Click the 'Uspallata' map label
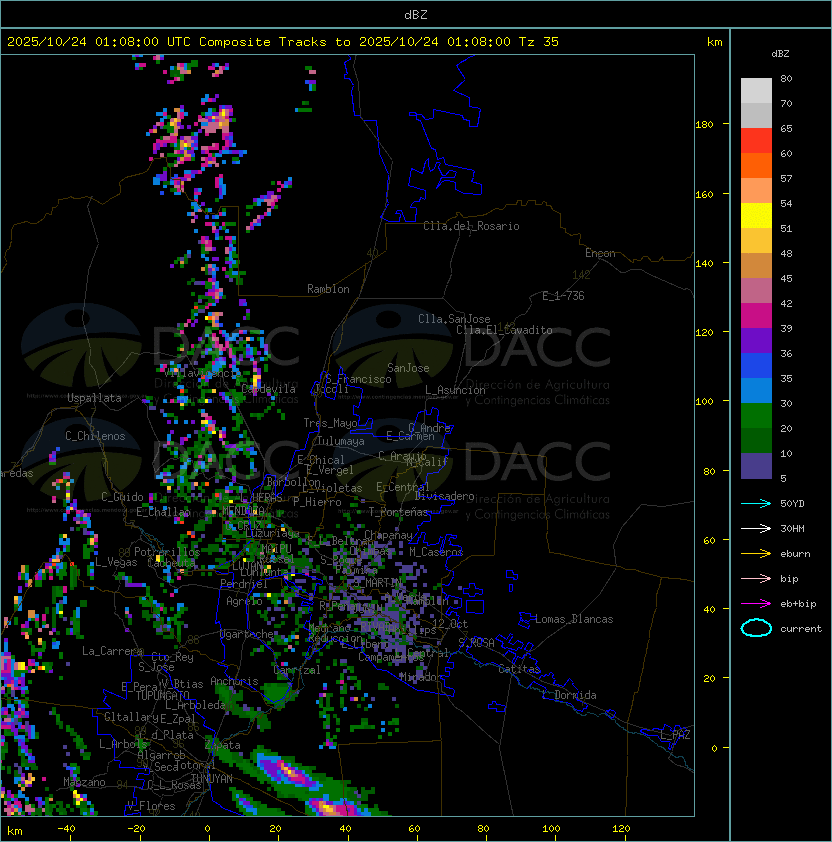This screenshot has height=842, width=832. pyautogui.click(x=94, y=398)
